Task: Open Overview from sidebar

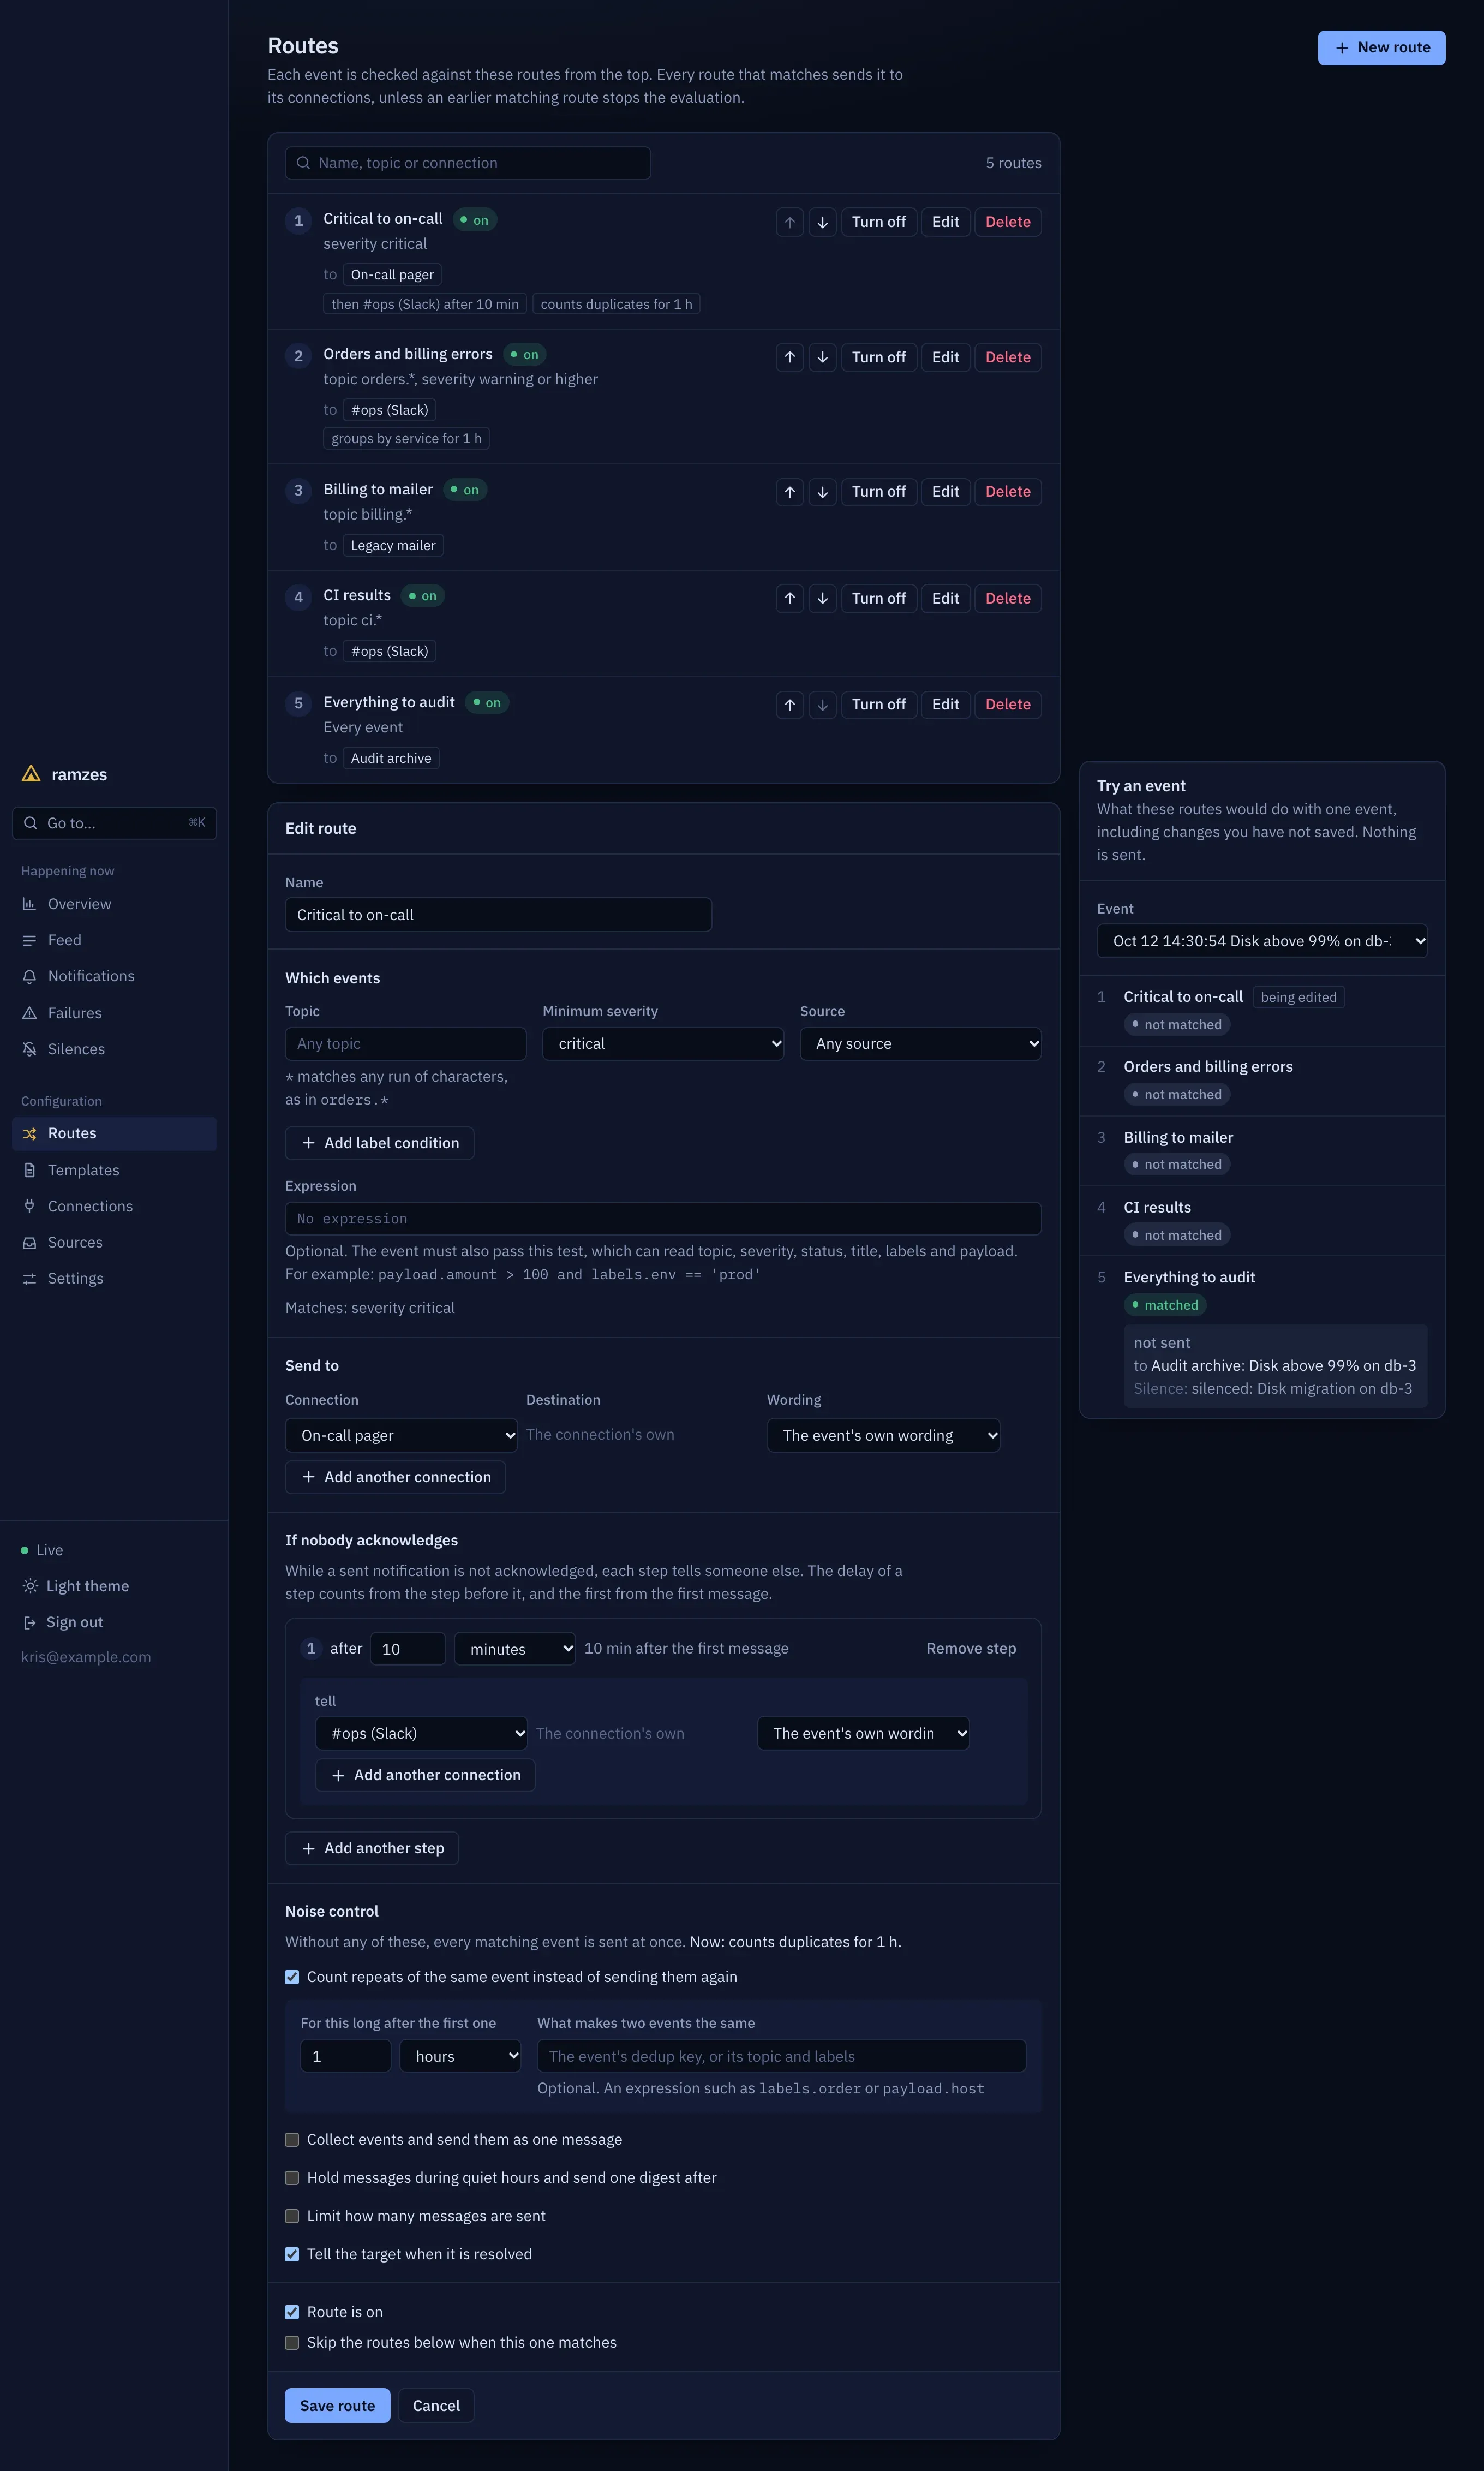Action: 114,904
